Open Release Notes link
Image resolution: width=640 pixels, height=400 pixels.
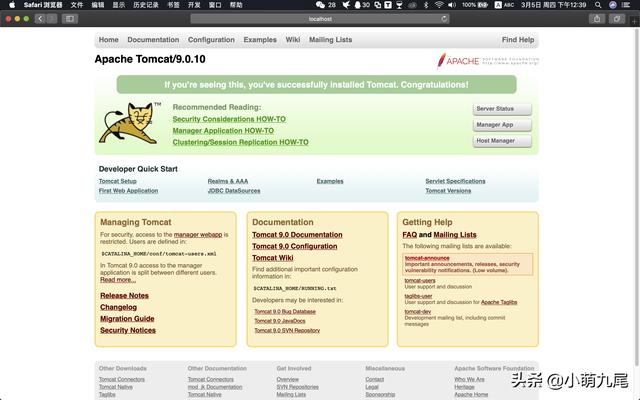click(x=124, y=296)
